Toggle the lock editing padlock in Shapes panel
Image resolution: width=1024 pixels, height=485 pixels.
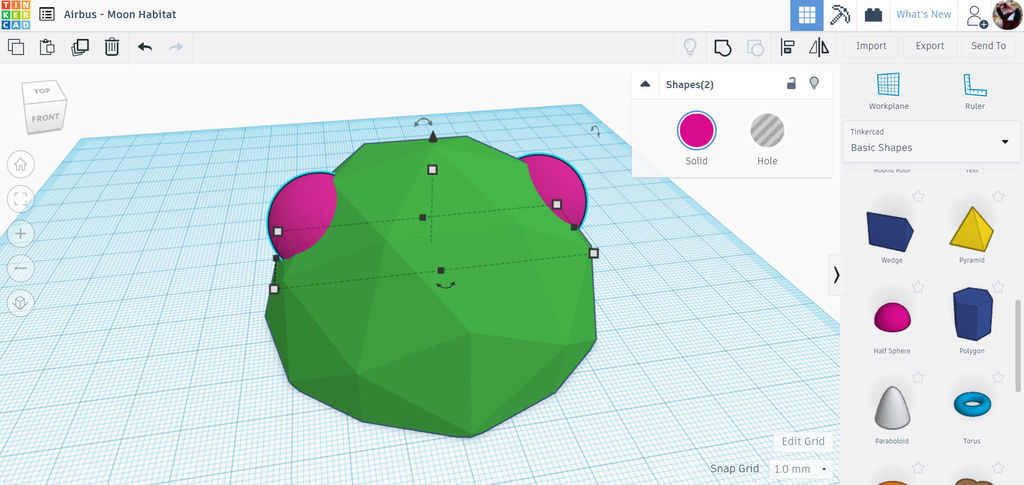(791, 84)
